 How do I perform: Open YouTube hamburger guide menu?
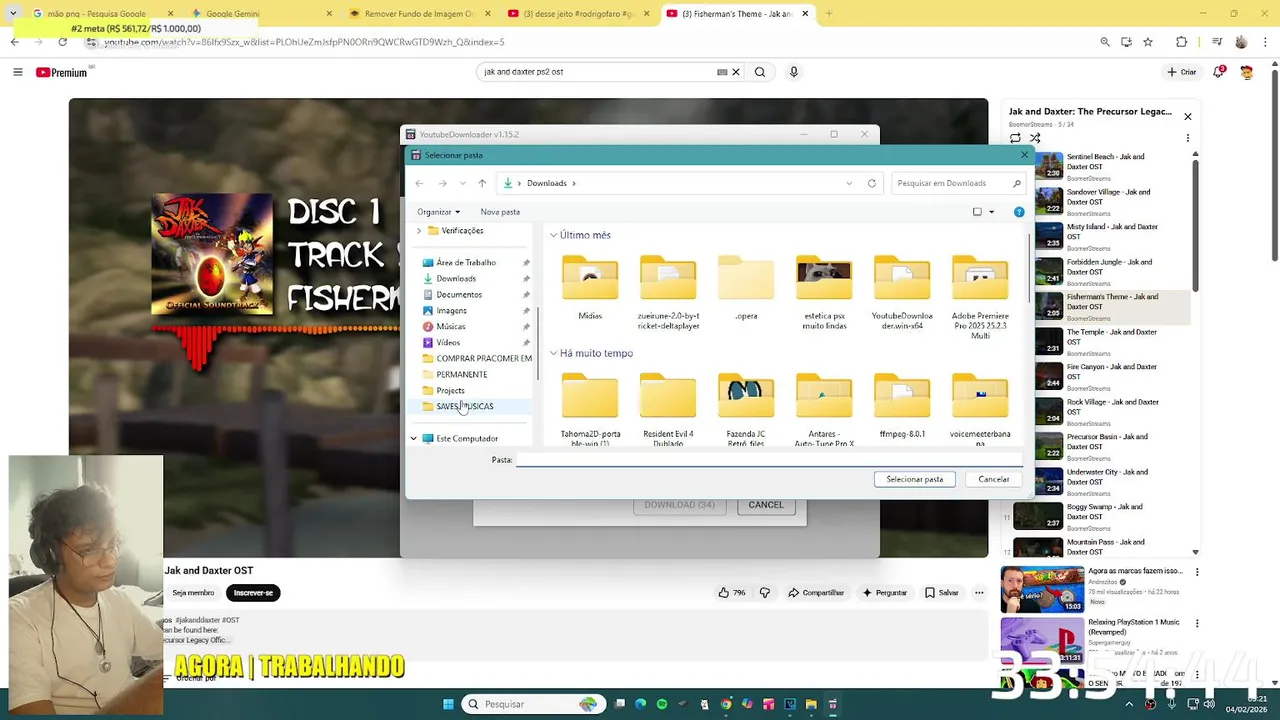click(17, 72)
